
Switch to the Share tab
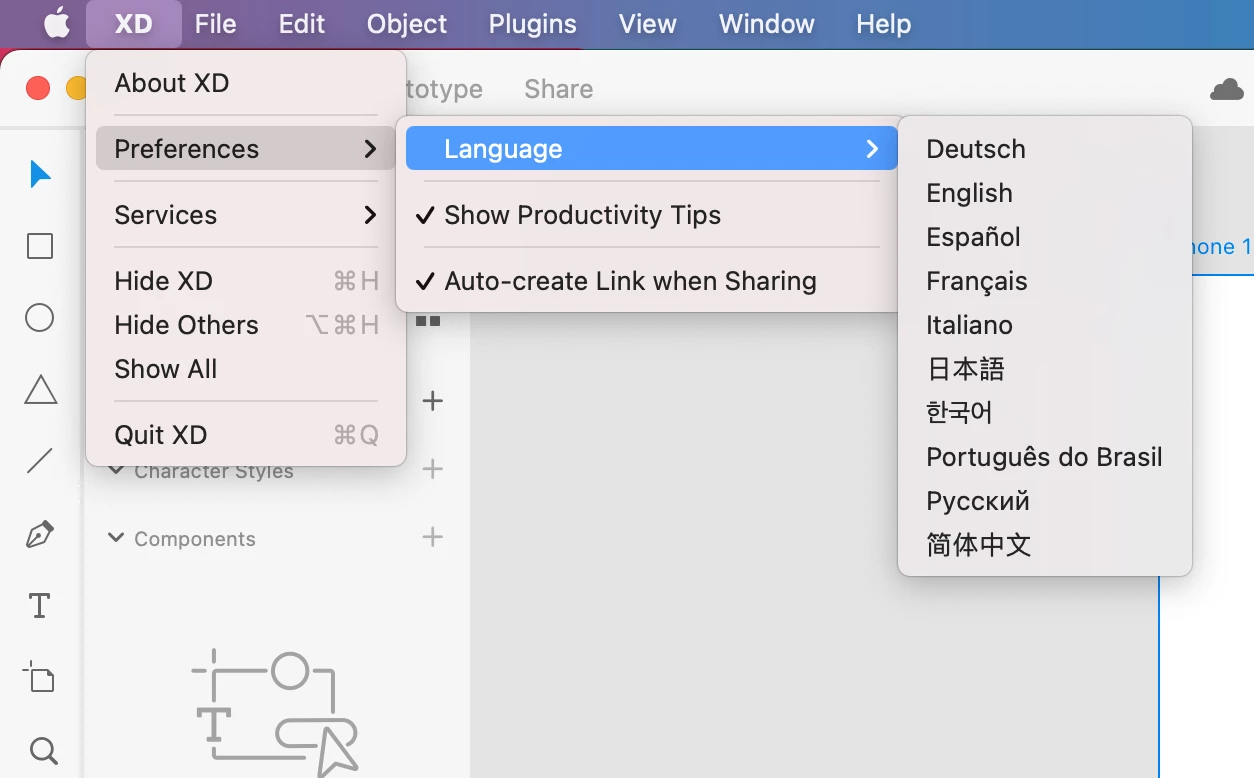tap(558, 89)
